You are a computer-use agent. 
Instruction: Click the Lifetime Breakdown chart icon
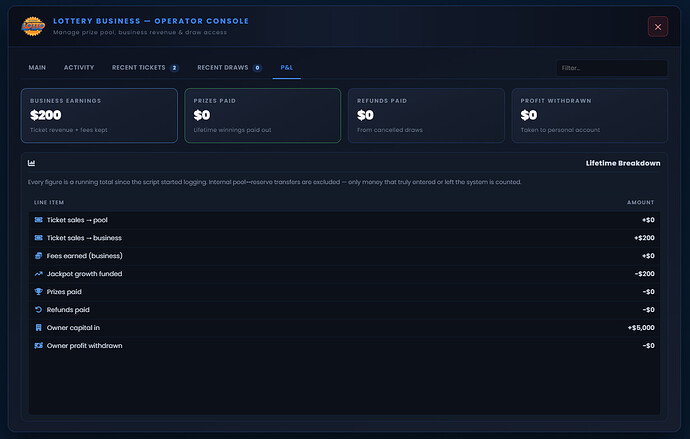coord(31,163)
